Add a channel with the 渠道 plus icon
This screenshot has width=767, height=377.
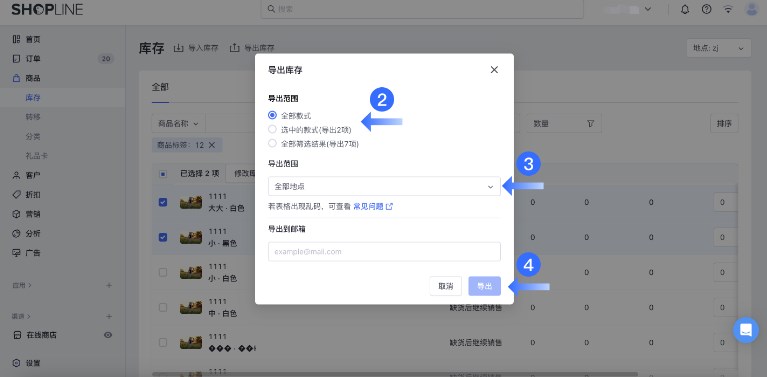pos(109,316)
